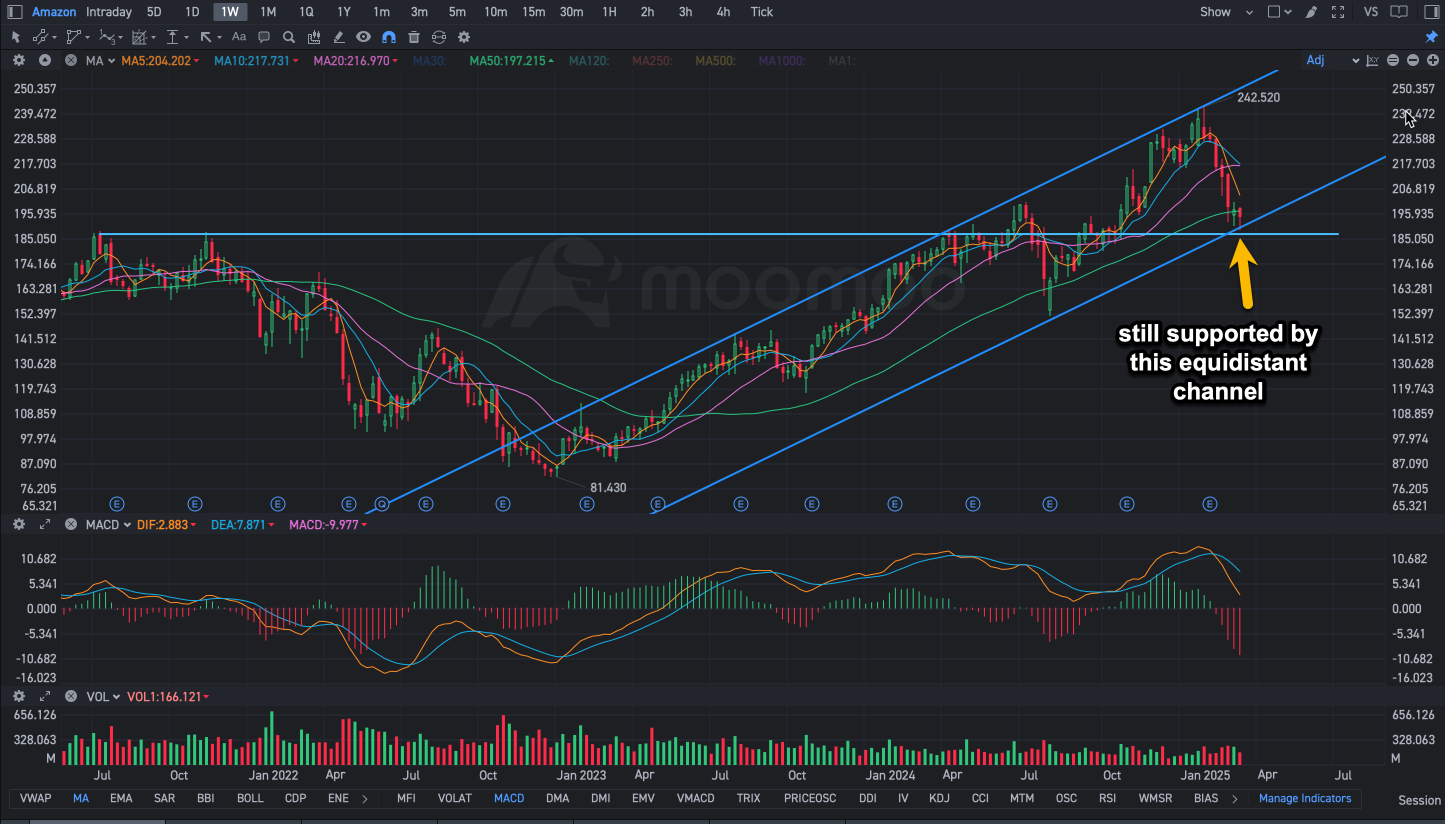This screenshot has height=824, width=1445.
Task: Switch to the 1D timeframe
Action: [x=192, y=12]
